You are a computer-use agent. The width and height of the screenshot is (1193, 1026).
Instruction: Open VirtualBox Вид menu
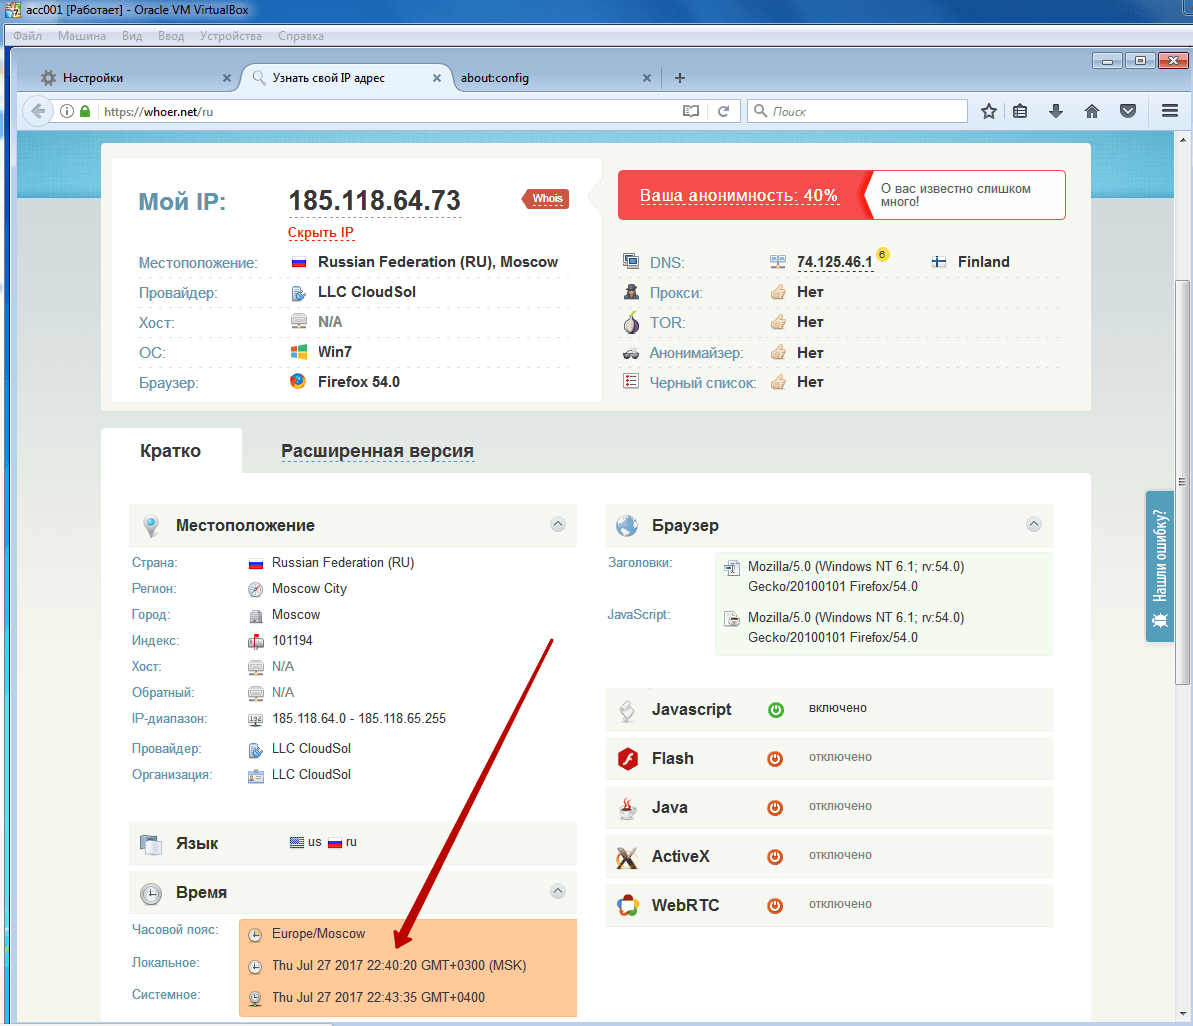pos(132,36)
